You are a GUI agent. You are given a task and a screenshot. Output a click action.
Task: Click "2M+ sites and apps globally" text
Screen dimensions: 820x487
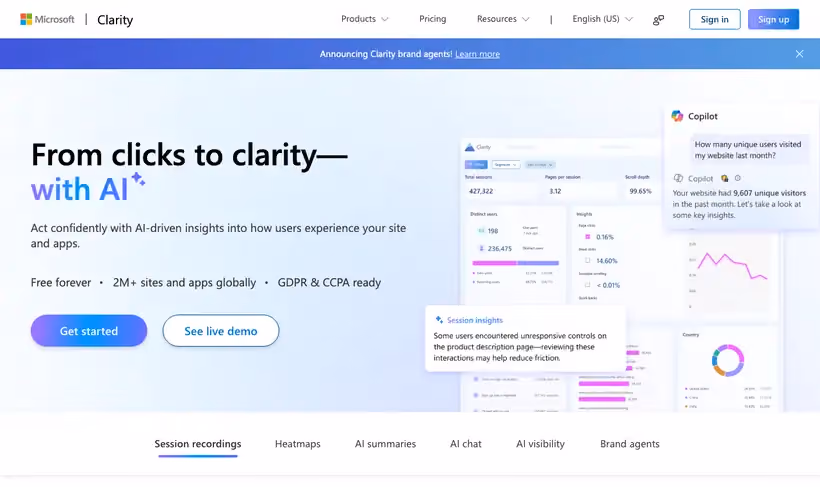(185, 282)
